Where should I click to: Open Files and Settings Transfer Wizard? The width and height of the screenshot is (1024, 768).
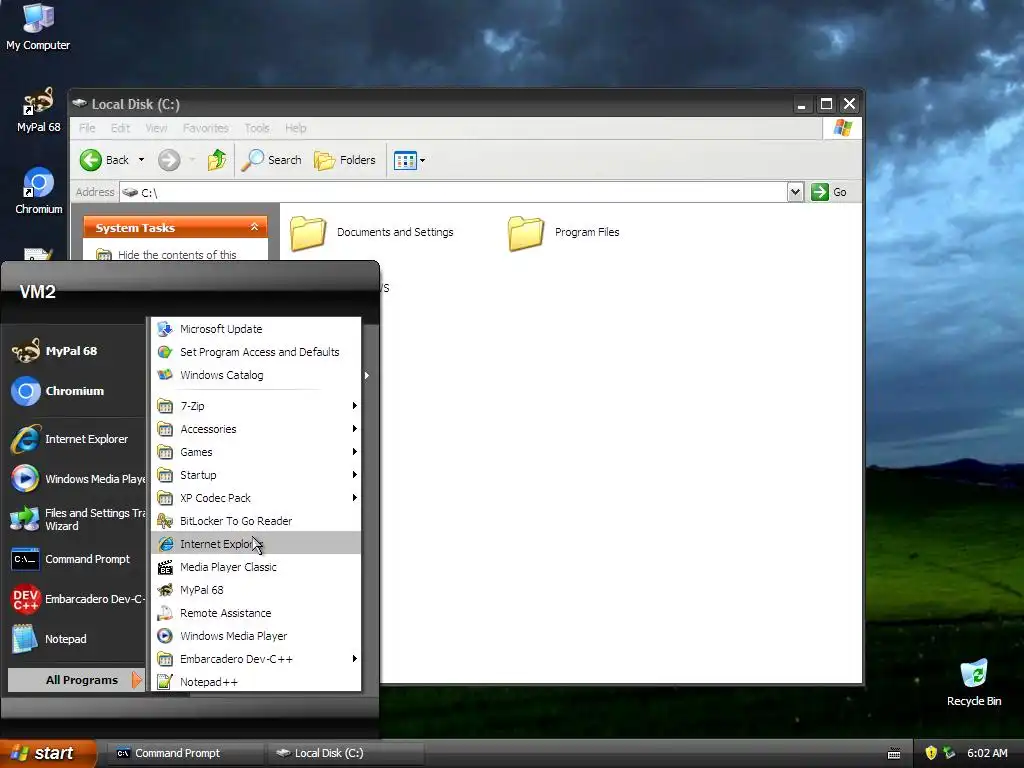[75, 519]
